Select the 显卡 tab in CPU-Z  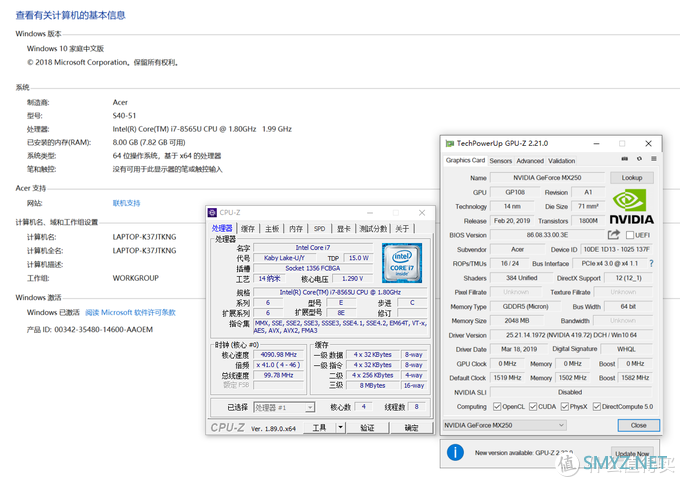[343, 229]
